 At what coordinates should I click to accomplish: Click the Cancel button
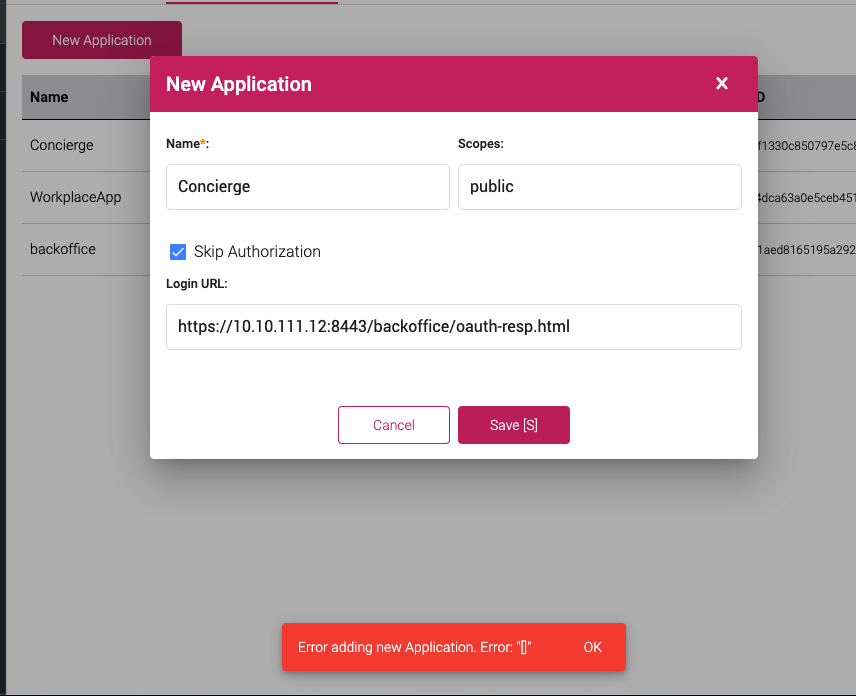click(x=394, y=425)
